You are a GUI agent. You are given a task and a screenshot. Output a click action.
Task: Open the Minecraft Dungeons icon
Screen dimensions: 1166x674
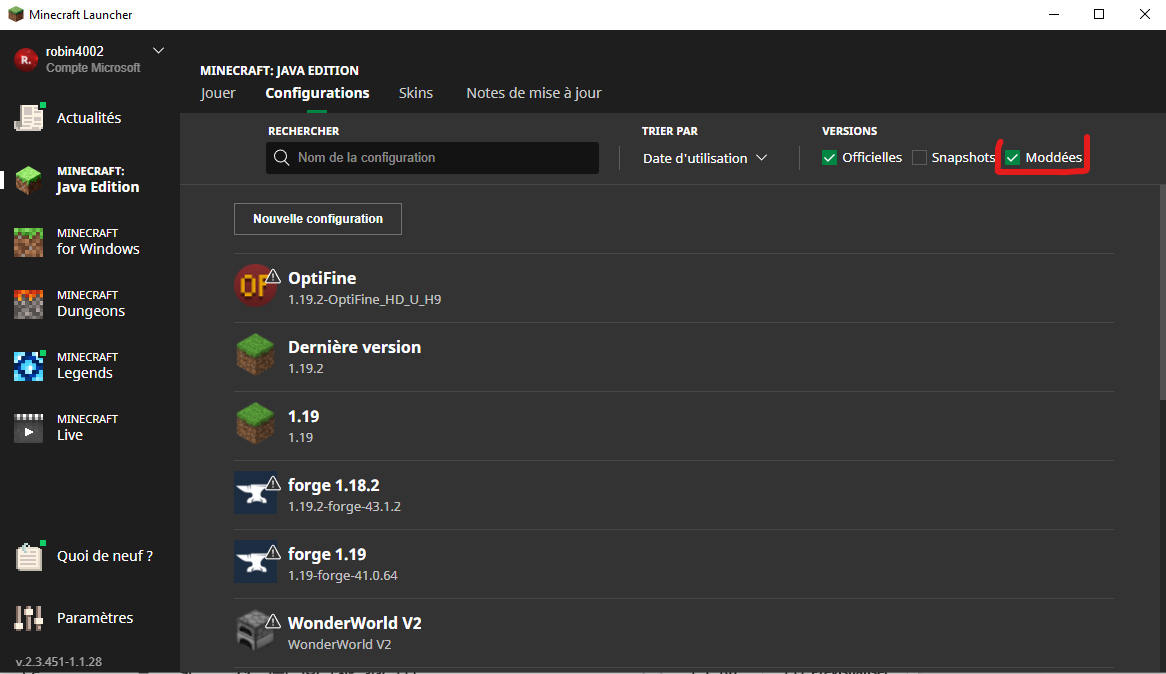tap(28, 304)
